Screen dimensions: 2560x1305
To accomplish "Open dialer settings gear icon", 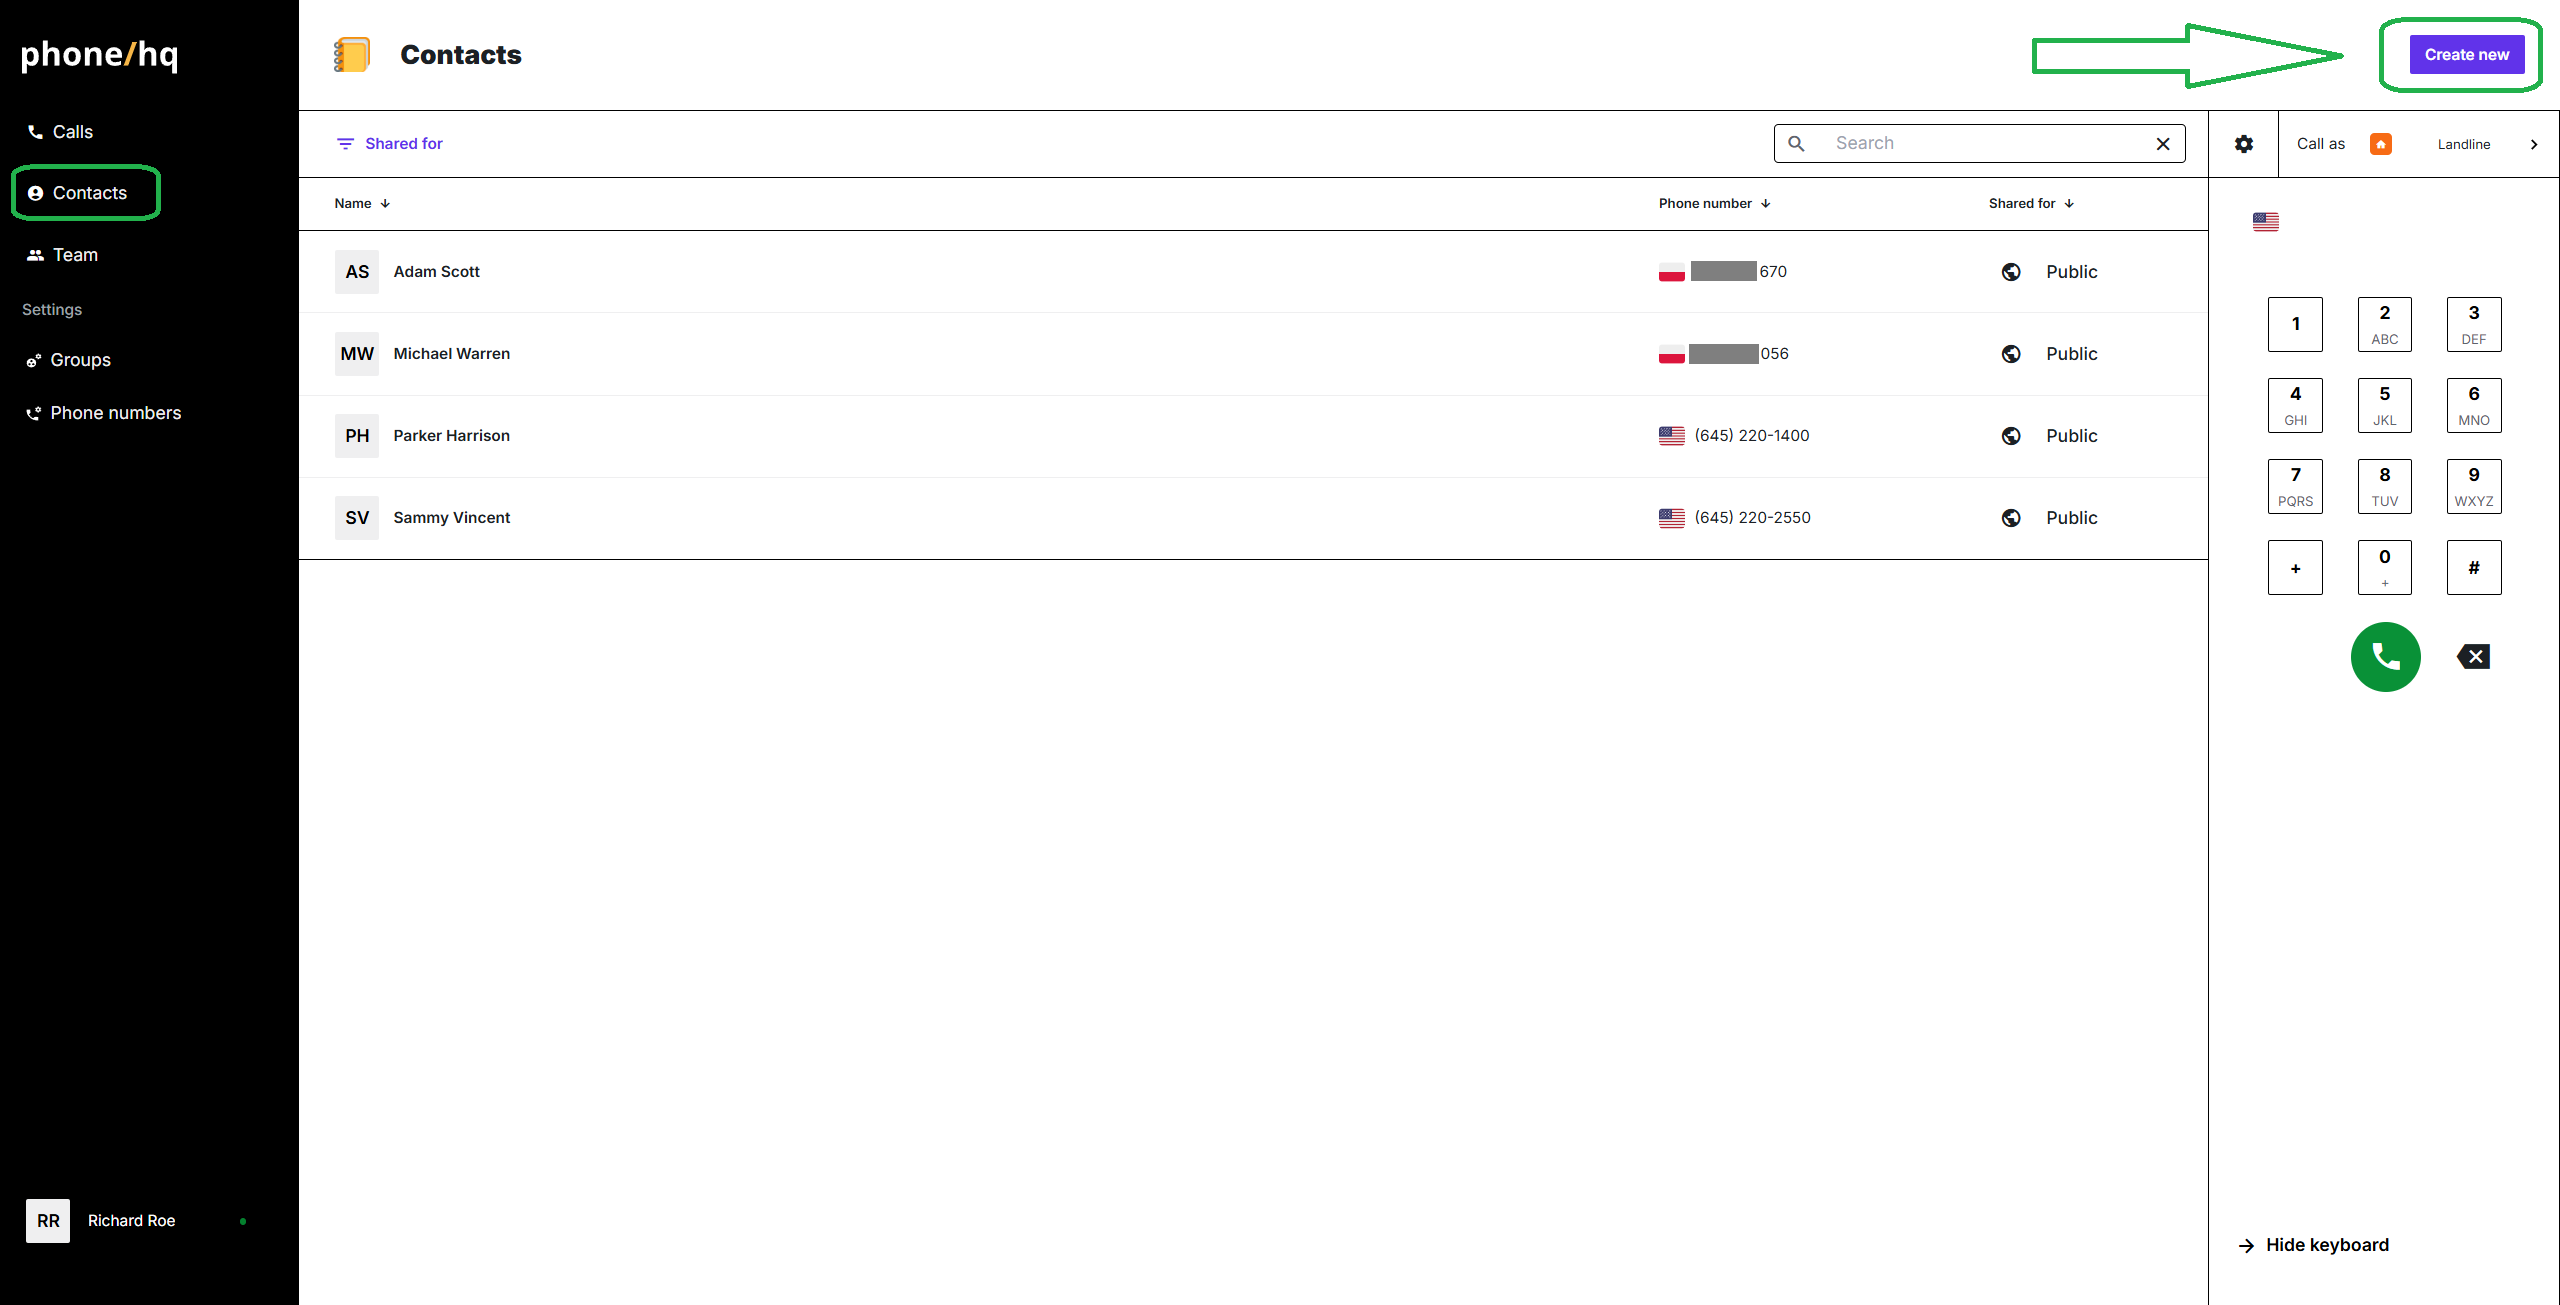I will [x=2244, y=144].
